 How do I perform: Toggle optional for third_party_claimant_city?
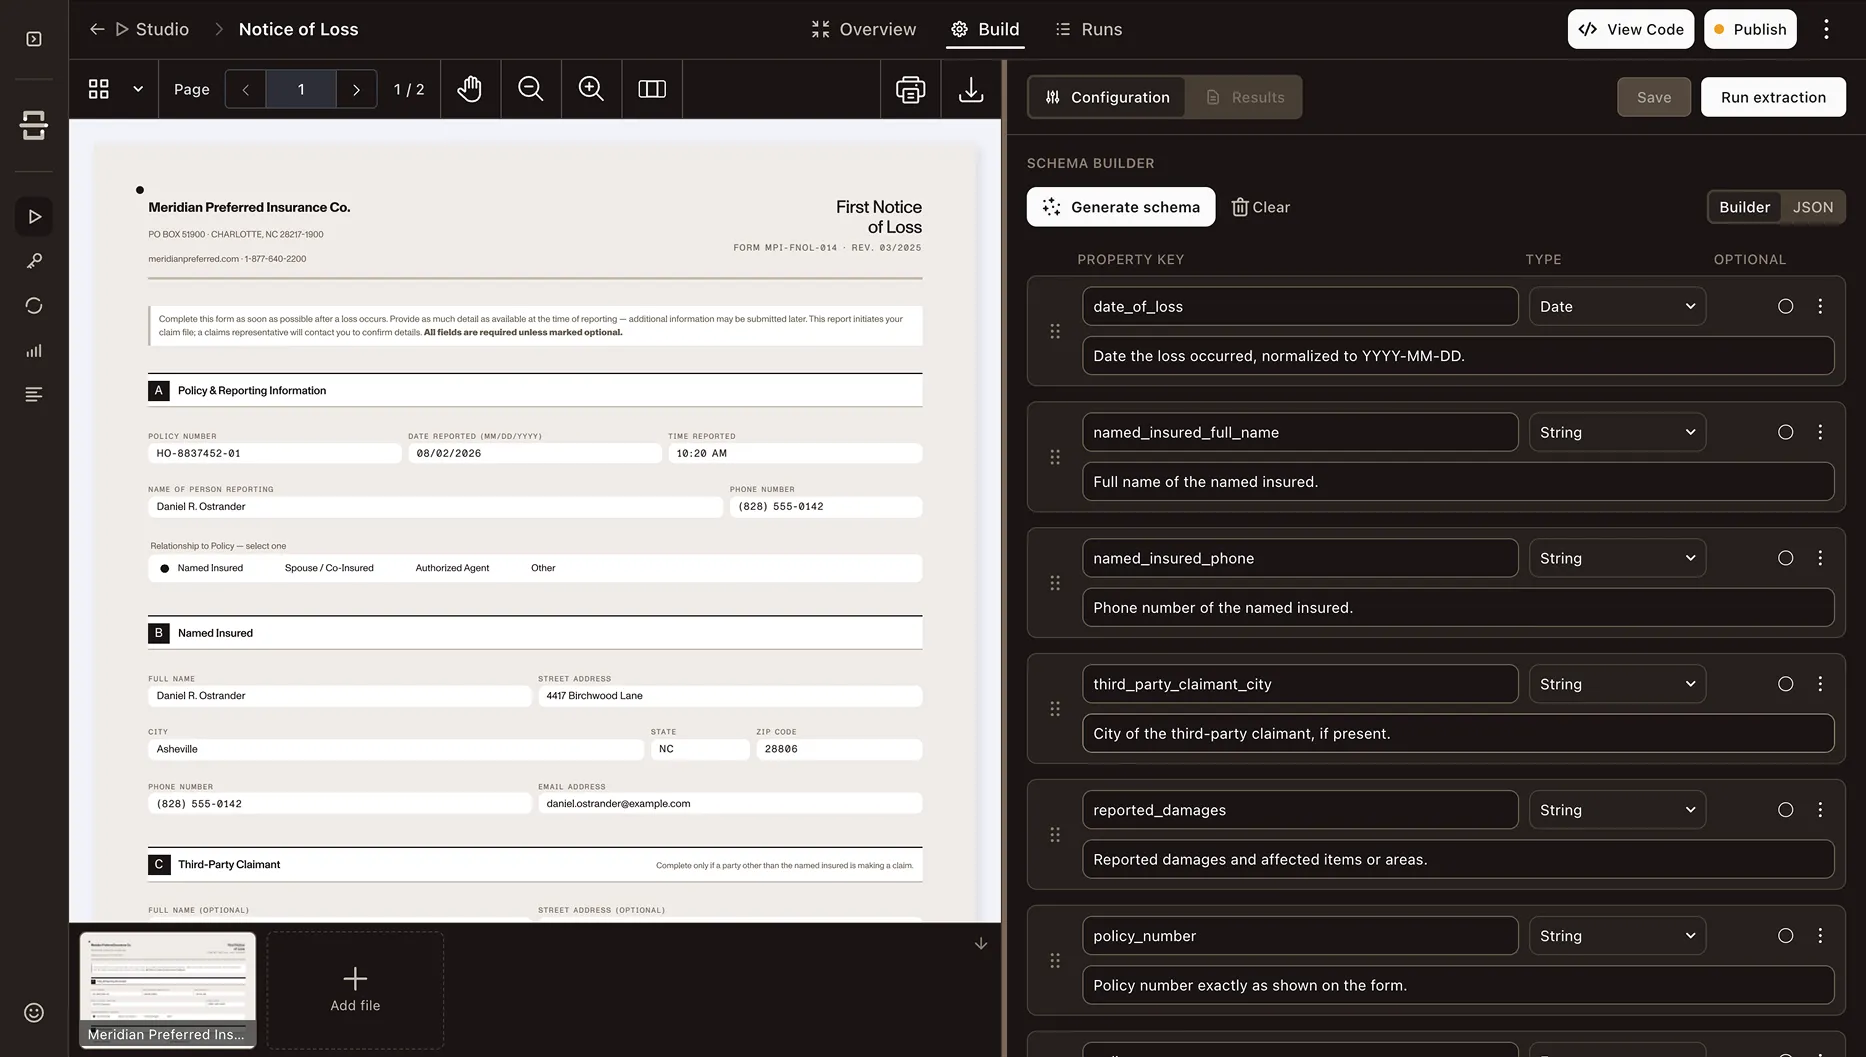tap(1785, 685)
